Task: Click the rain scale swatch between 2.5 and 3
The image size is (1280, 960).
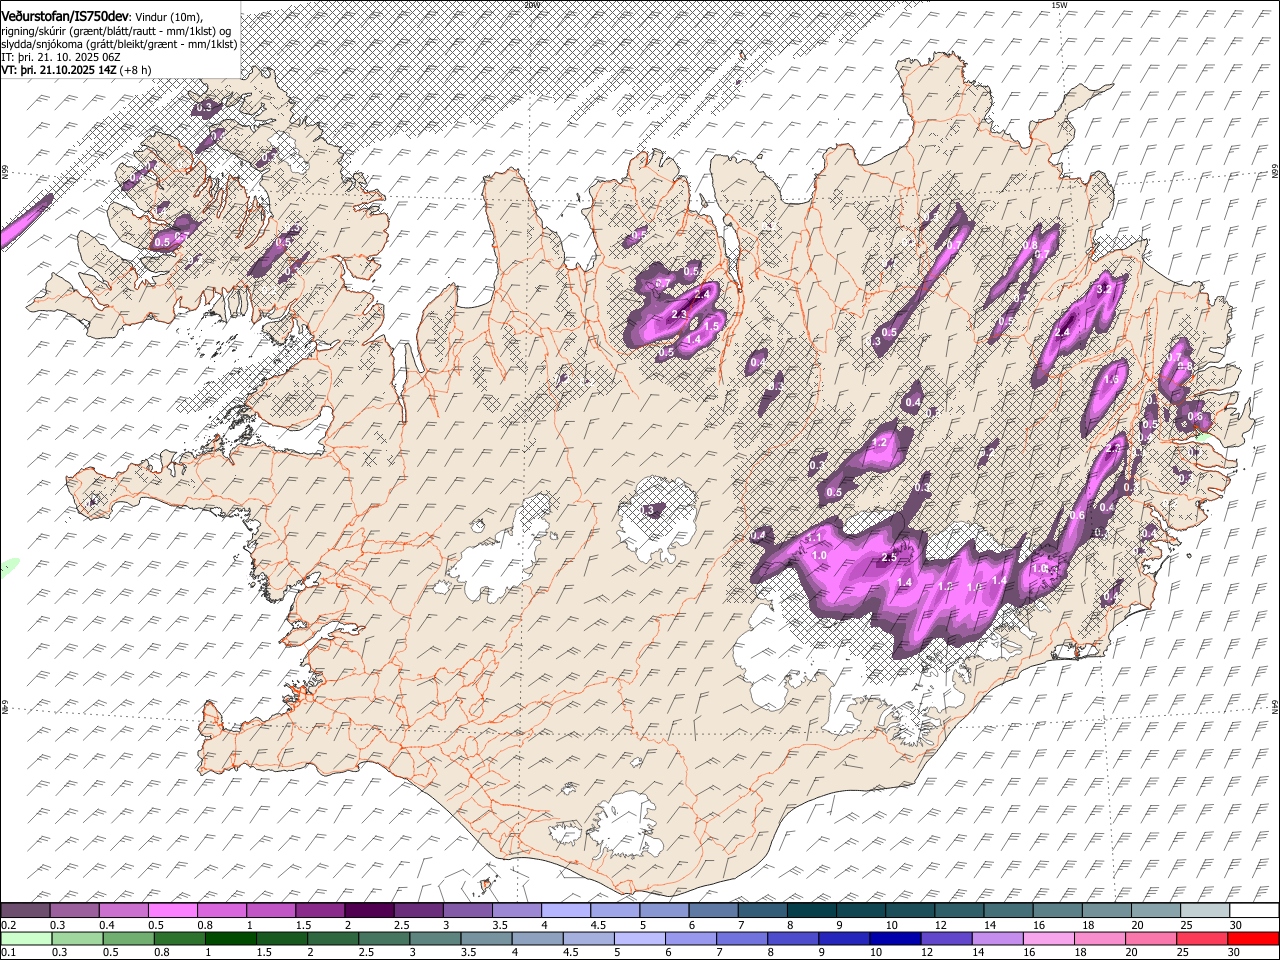Action: (385, 938)
